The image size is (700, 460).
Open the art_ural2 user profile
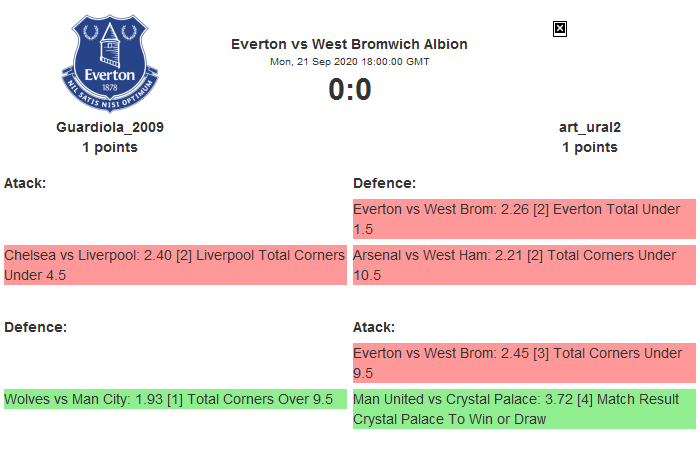point(589,127)
